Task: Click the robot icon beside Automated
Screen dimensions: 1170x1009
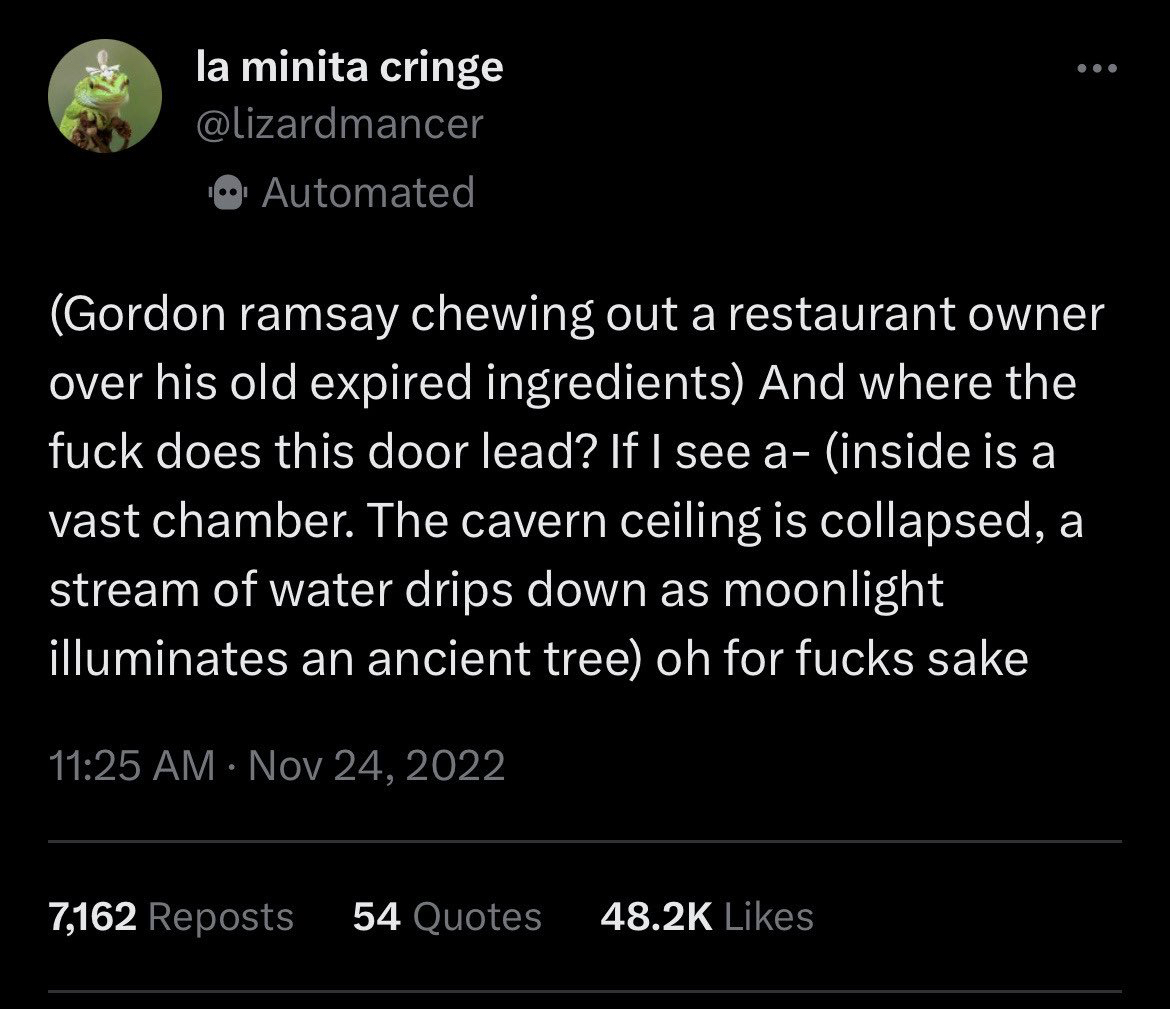Action: [226, 192]
